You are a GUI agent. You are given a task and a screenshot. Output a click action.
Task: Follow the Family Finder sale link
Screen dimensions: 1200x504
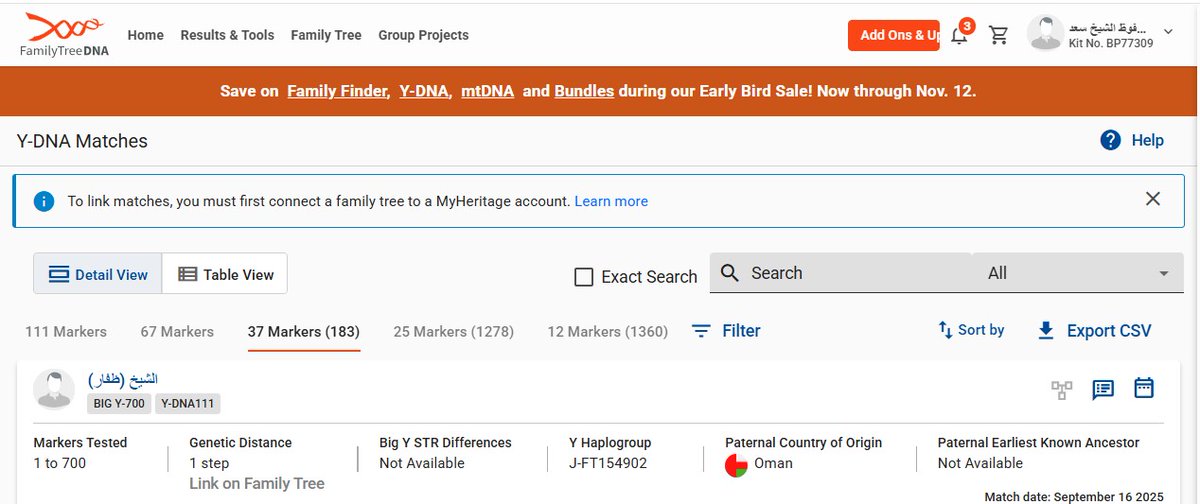click(338, 91)
